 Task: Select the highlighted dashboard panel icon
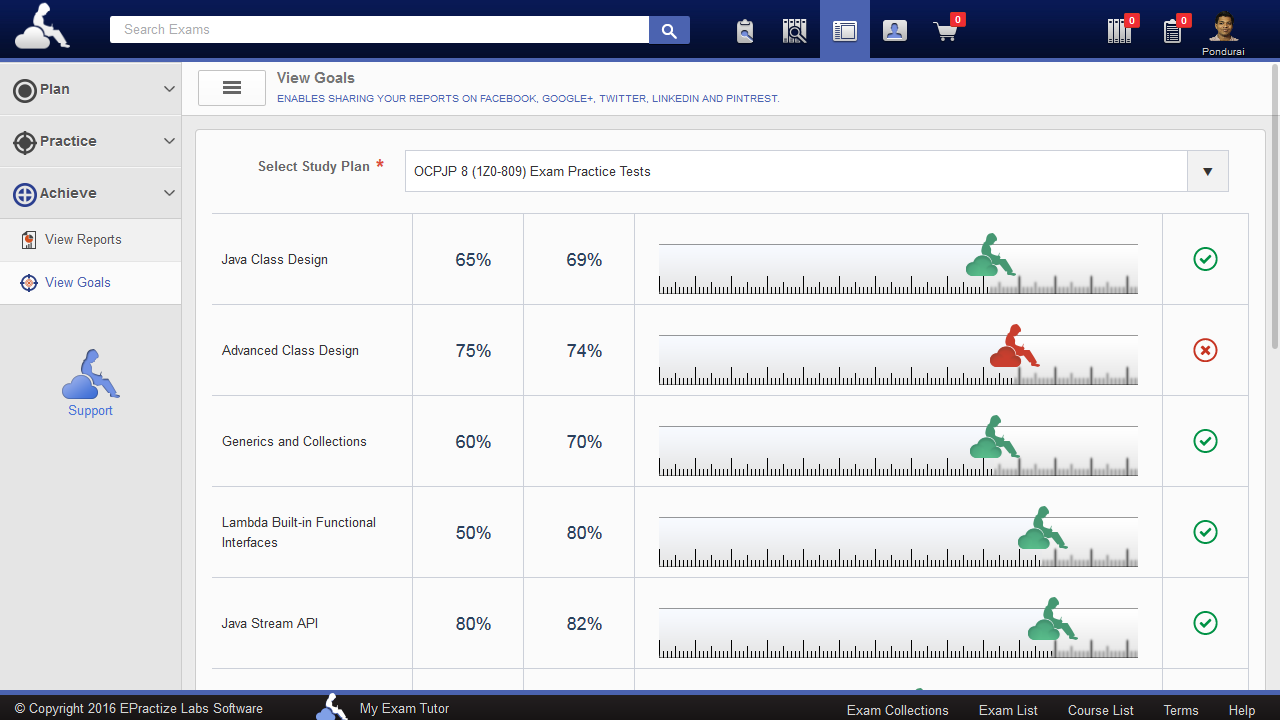[x=845, y=31]
